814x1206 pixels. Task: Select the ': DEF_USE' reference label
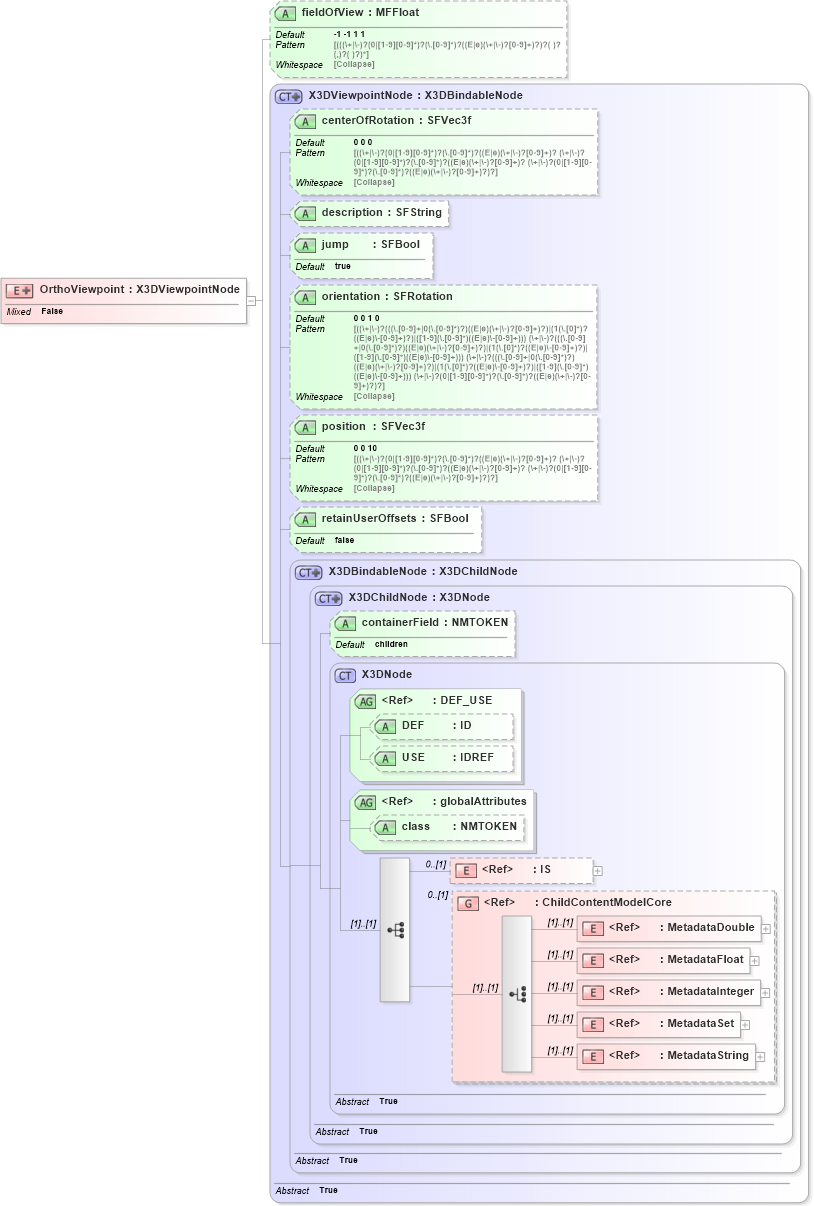point(463,701)
